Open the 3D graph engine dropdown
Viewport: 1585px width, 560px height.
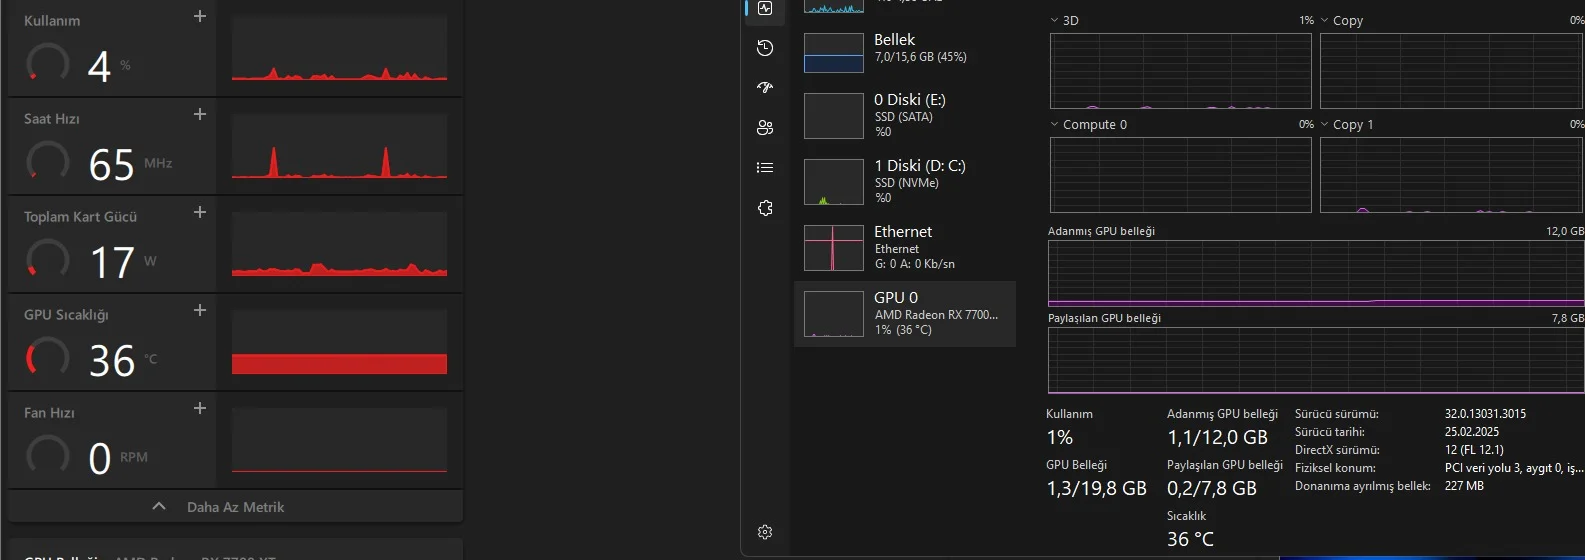[x=1055, y=20]
